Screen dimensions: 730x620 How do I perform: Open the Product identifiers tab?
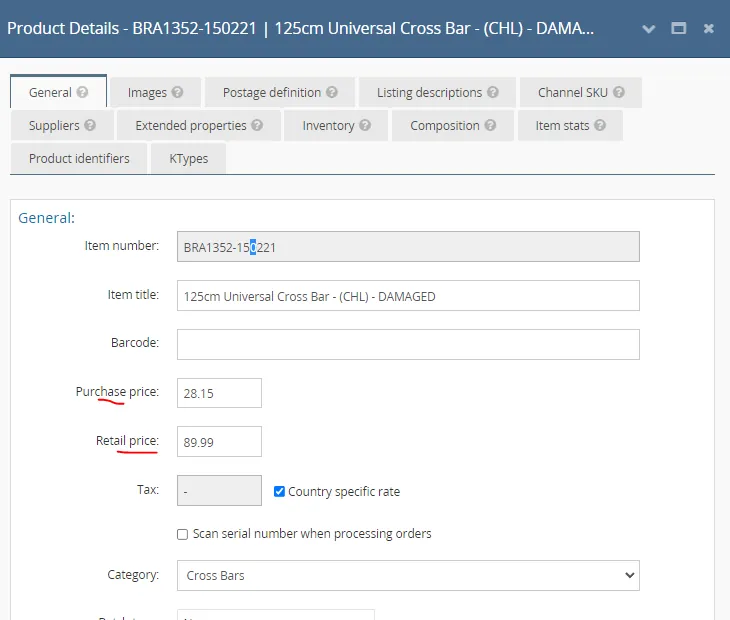pos(79,158)
